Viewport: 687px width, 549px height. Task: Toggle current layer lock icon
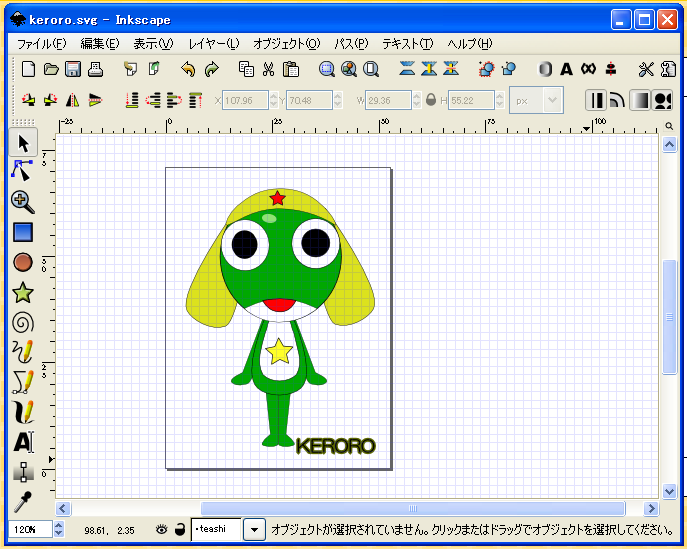180,530
